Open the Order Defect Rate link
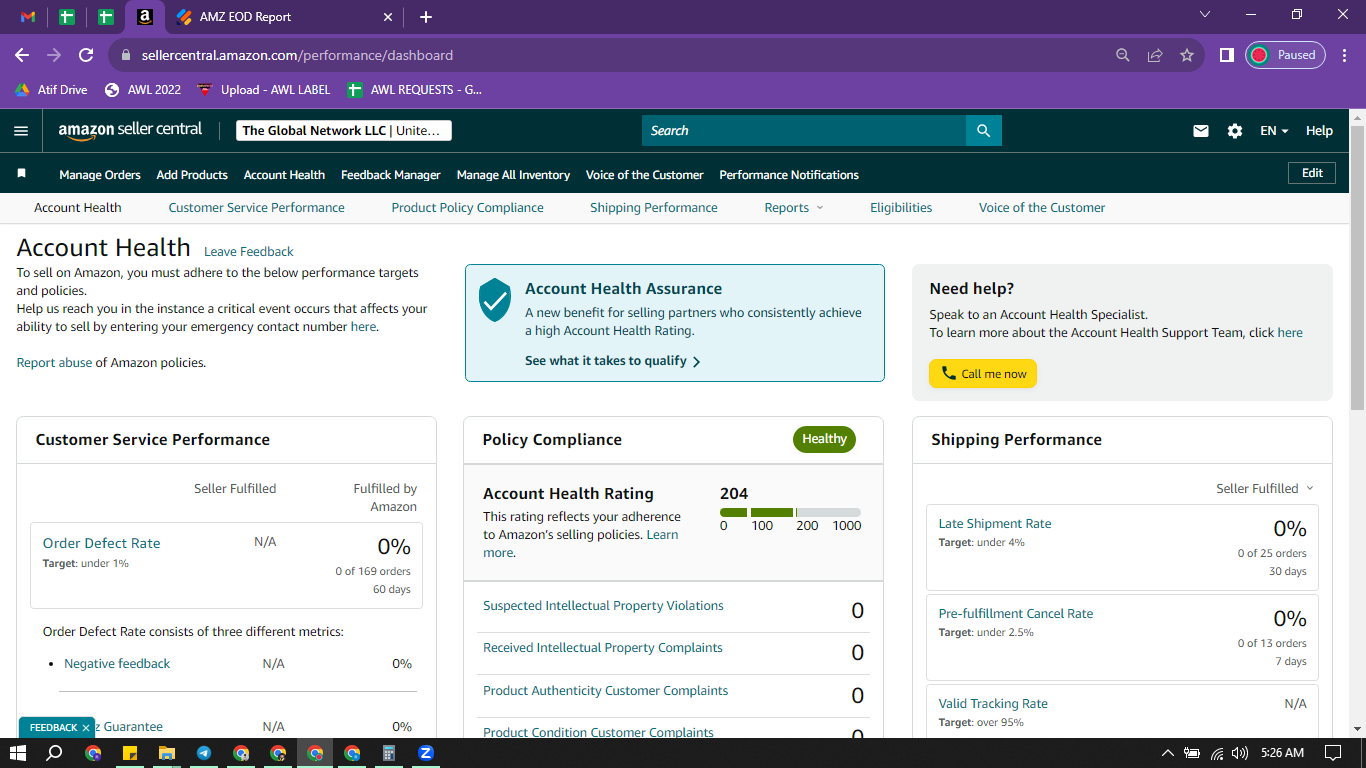Viewport: 1366px width, 768px height. [101, 543]
